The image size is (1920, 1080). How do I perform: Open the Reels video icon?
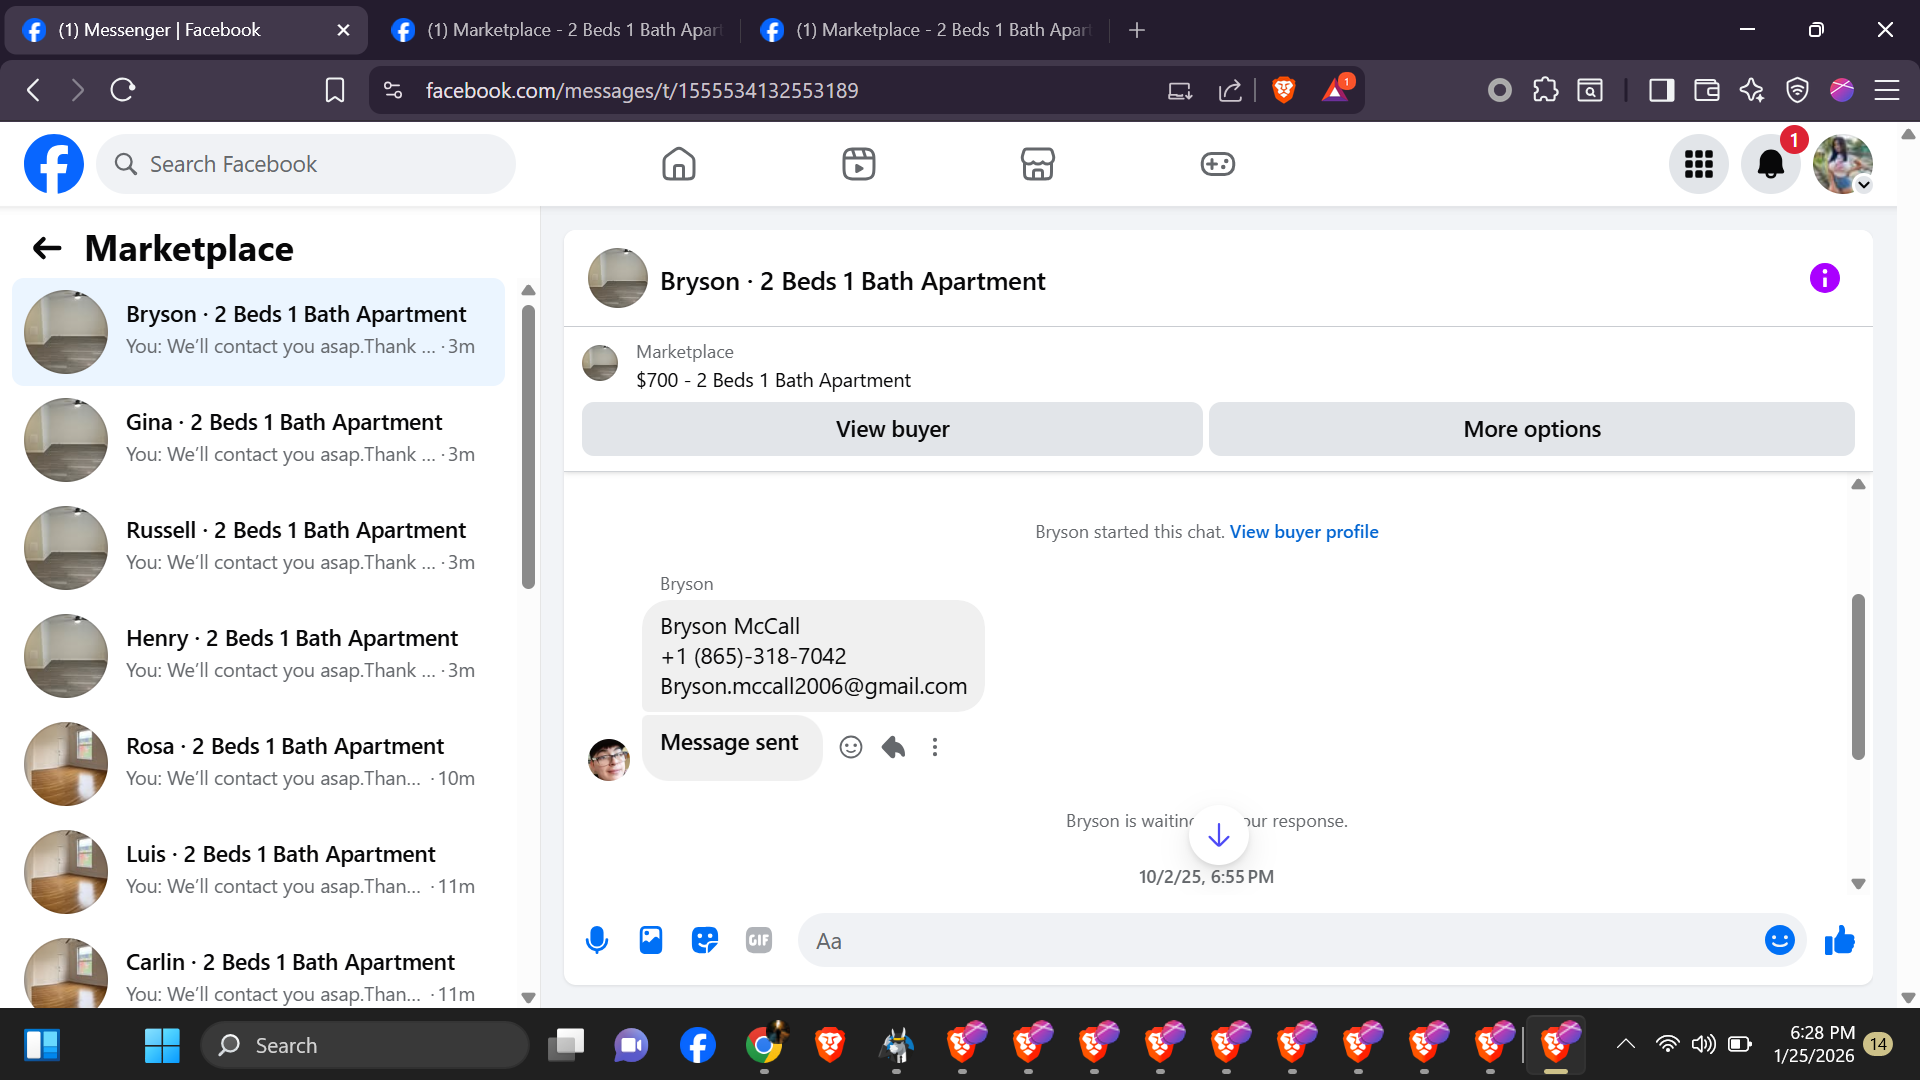pos(859,164)
